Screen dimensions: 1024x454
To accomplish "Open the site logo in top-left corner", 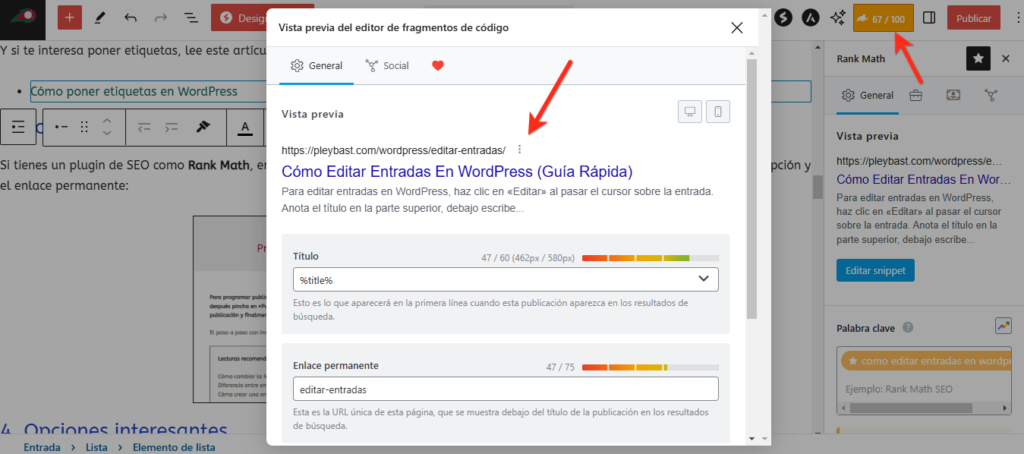I will click(x=22, y=18).
